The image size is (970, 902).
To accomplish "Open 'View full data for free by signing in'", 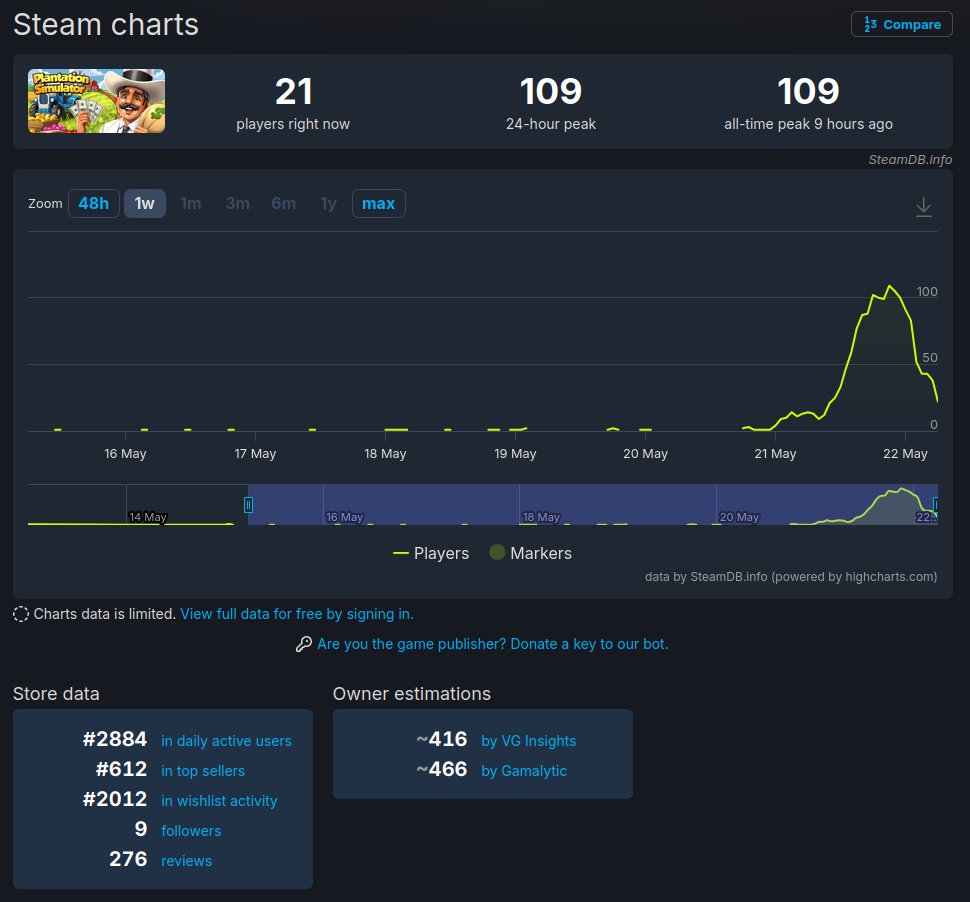I will (297, 614).
